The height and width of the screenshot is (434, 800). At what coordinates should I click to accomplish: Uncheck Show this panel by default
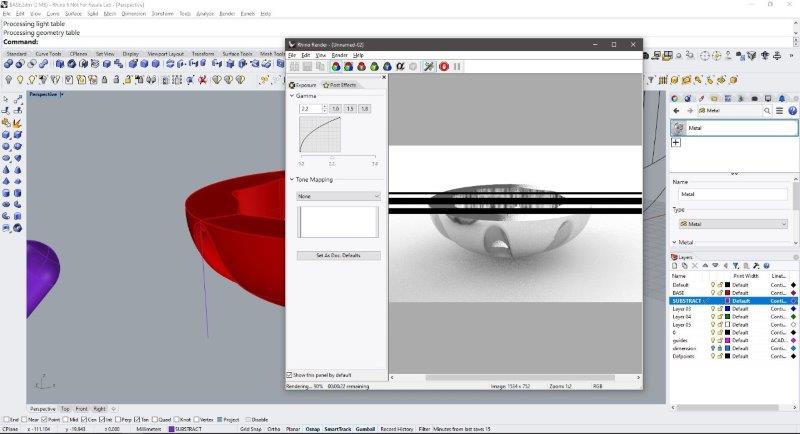(x=289, y=375)
